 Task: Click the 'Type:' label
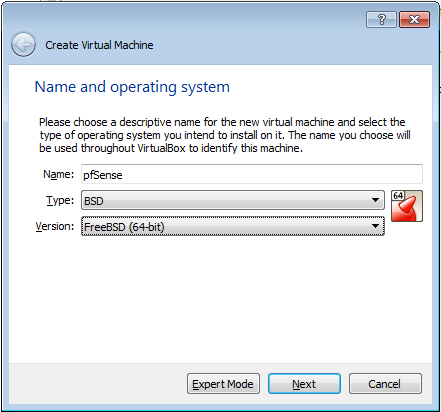pos(60,200)
